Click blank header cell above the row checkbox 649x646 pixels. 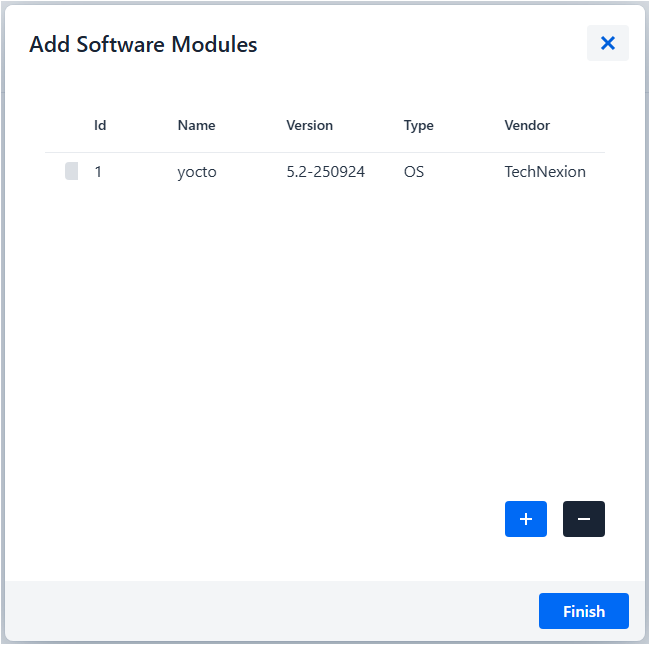click(70, 126)
